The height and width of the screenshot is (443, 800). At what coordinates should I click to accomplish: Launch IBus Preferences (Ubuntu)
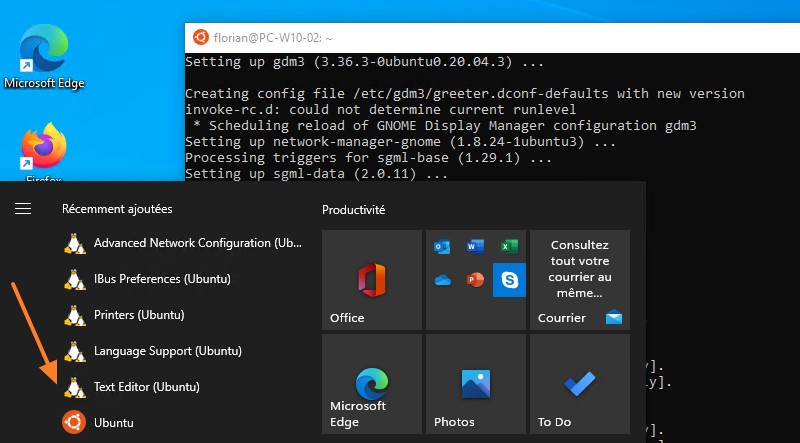(x=162, y=279)
